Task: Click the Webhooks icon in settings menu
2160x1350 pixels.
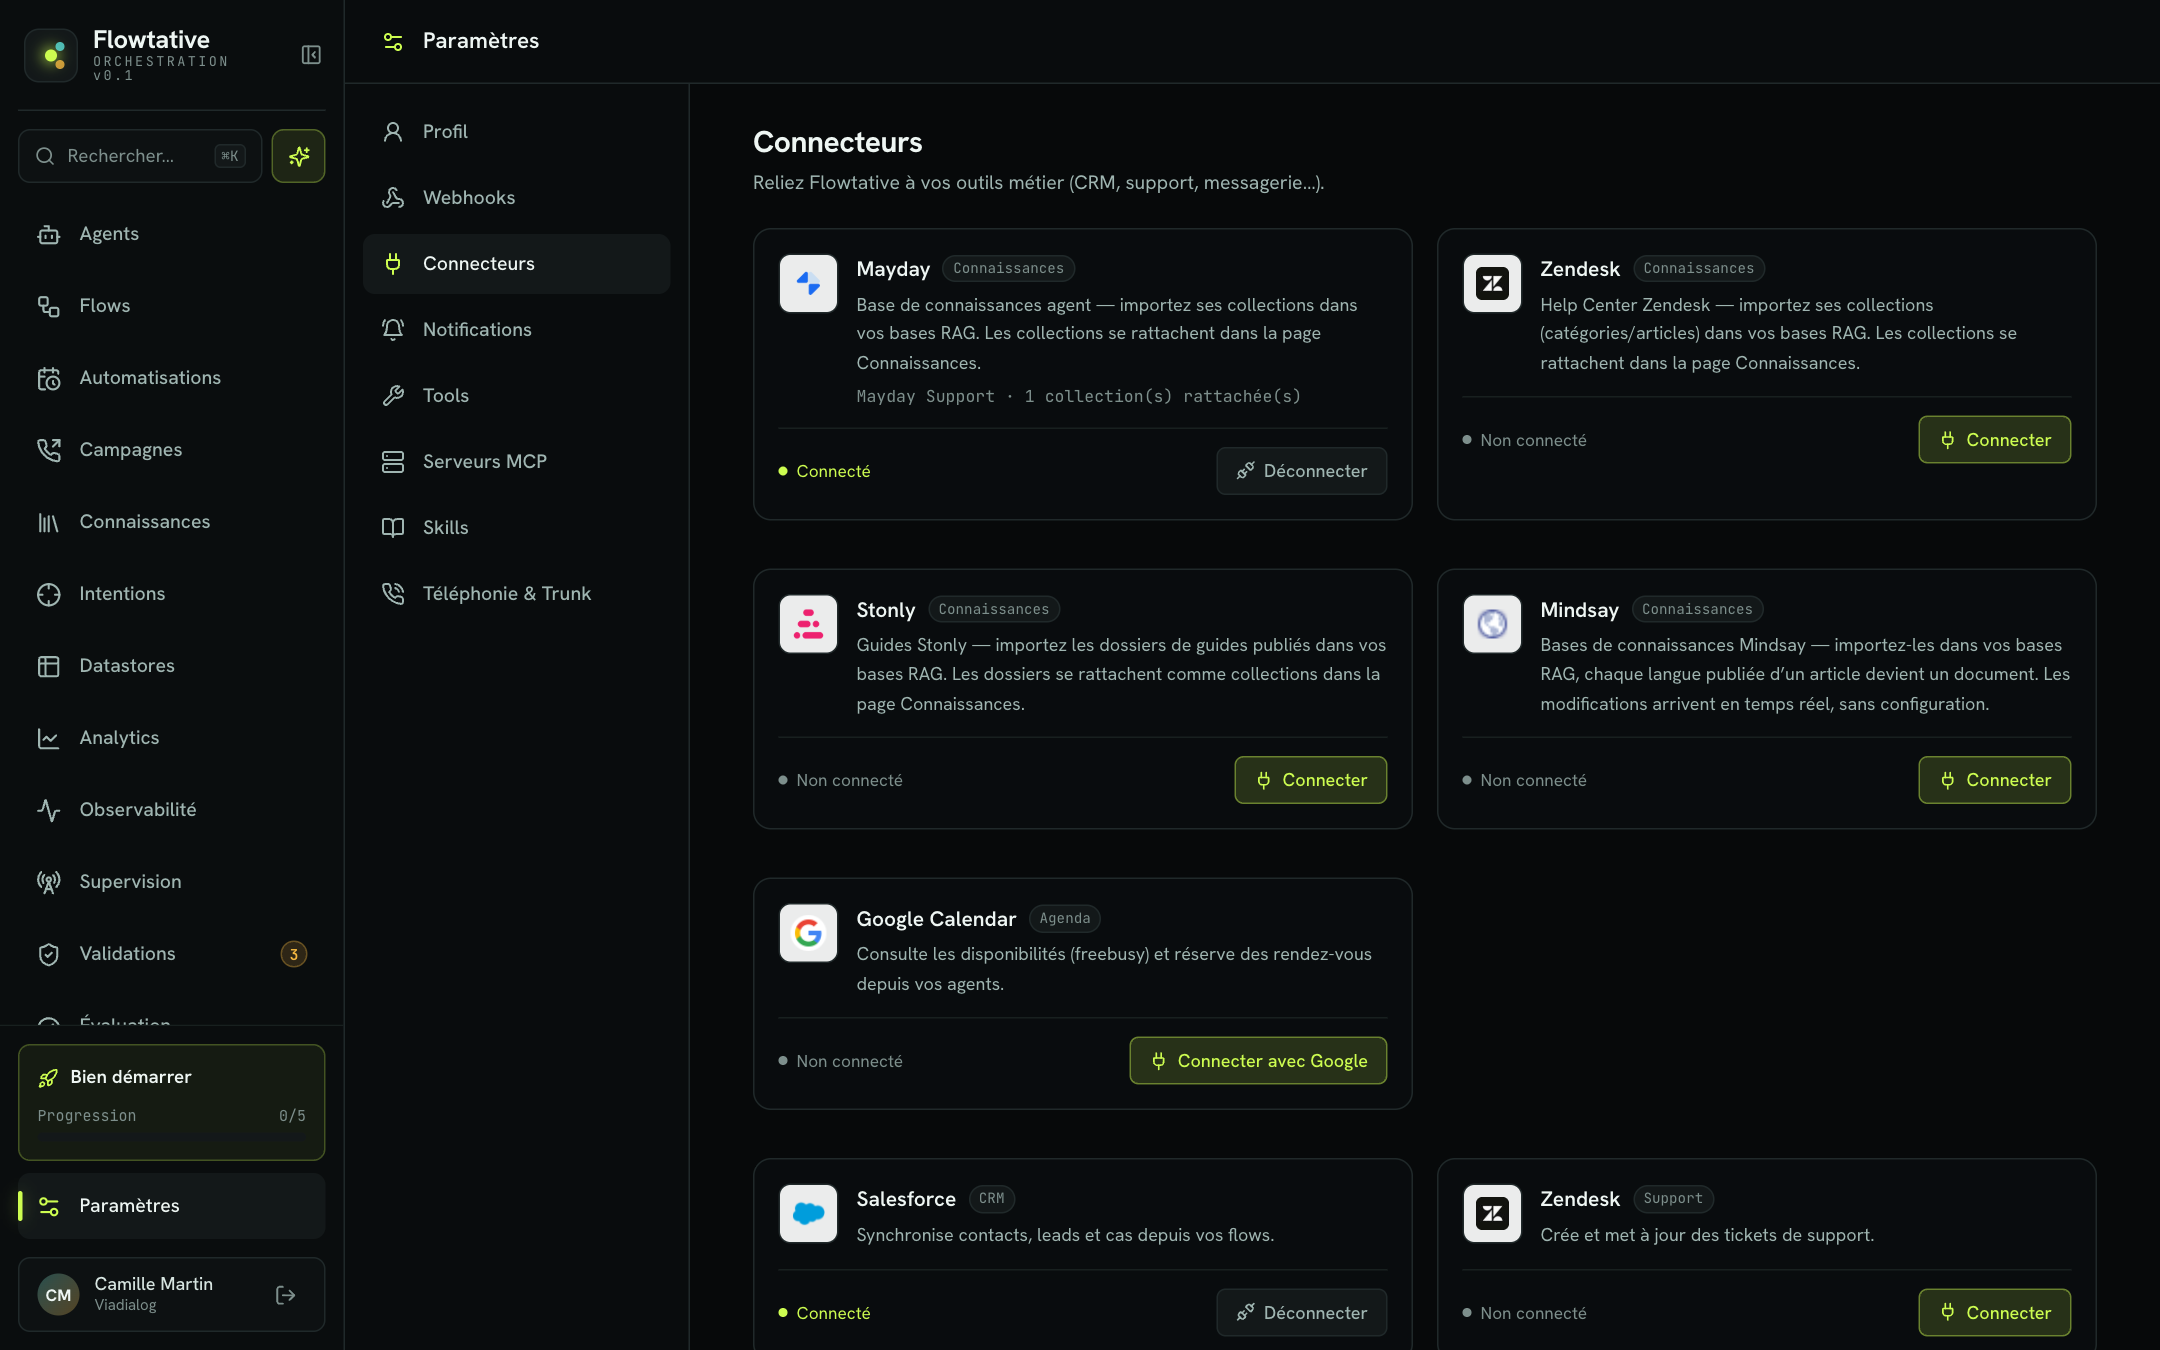Action: coord(393,198)
